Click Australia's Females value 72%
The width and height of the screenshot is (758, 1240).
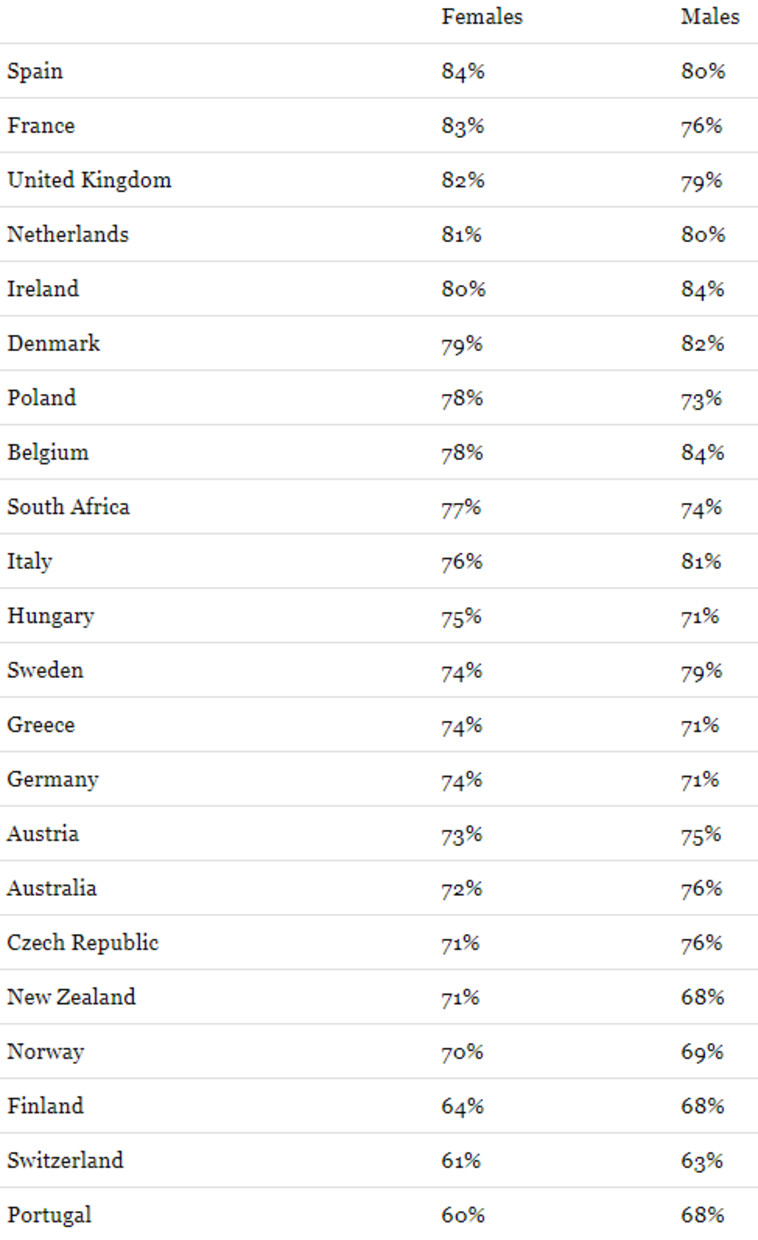[x=462, y=888]
